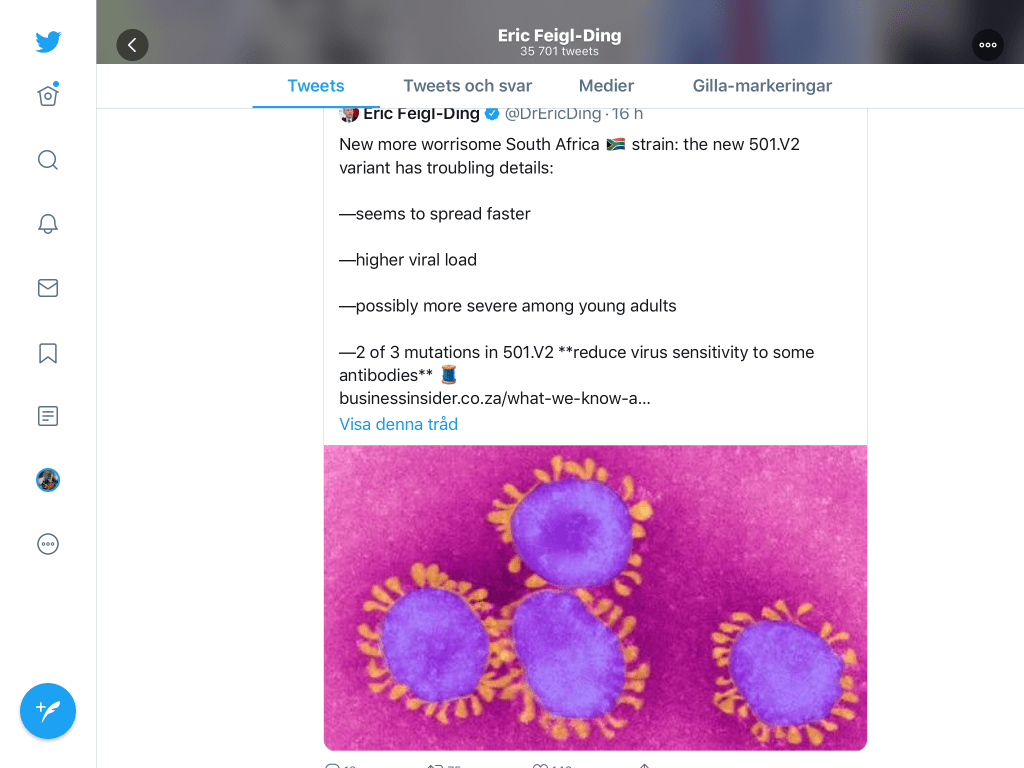Switch to Tweets och svar tab
This screenshot has height=768, width=1024.
tap(467, 86)
